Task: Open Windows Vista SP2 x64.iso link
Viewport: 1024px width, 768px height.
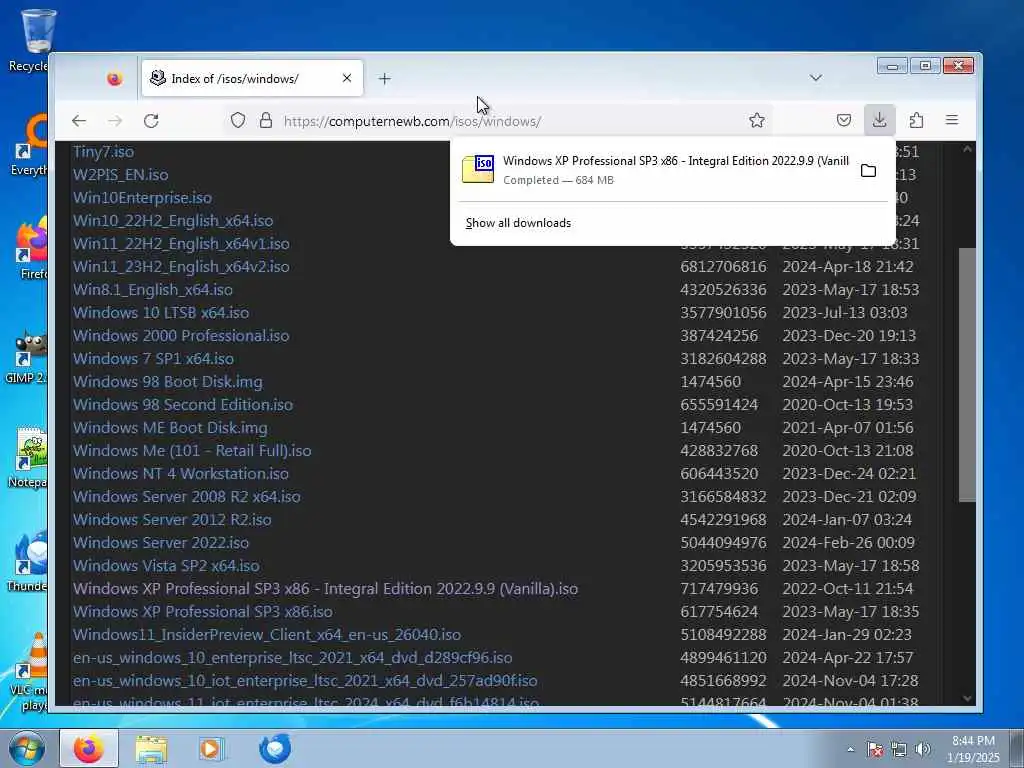Action: tap(167, 566)
